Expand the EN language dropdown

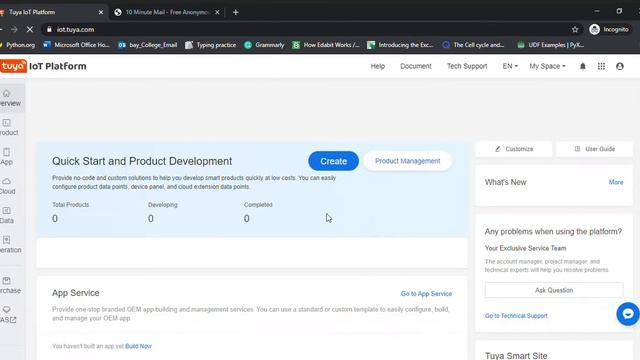(510, 66)
